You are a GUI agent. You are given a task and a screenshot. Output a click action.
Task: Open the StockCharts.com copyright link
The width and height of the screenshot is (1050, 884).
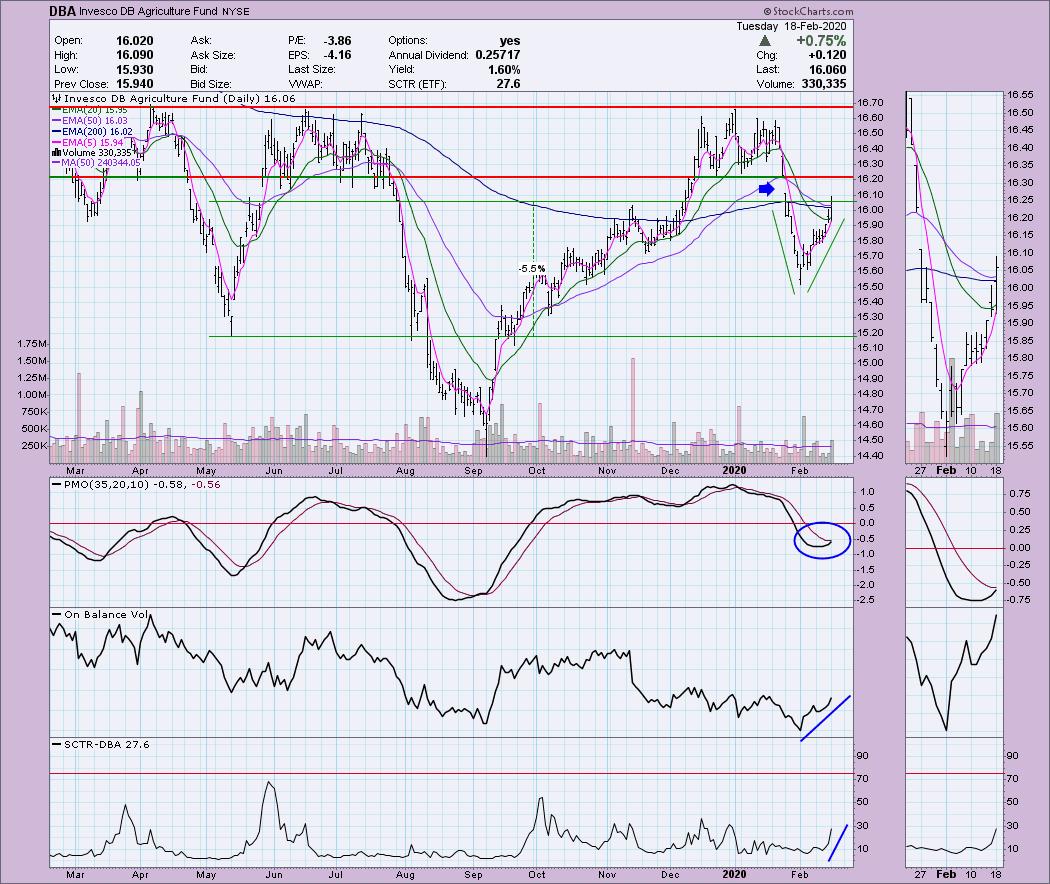(808, 11)
